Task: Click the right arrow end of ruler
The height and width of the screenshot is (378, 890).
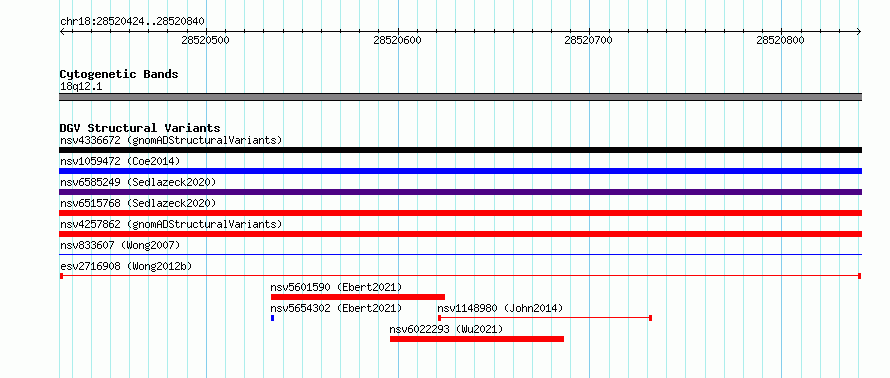Action: (859, 31)
